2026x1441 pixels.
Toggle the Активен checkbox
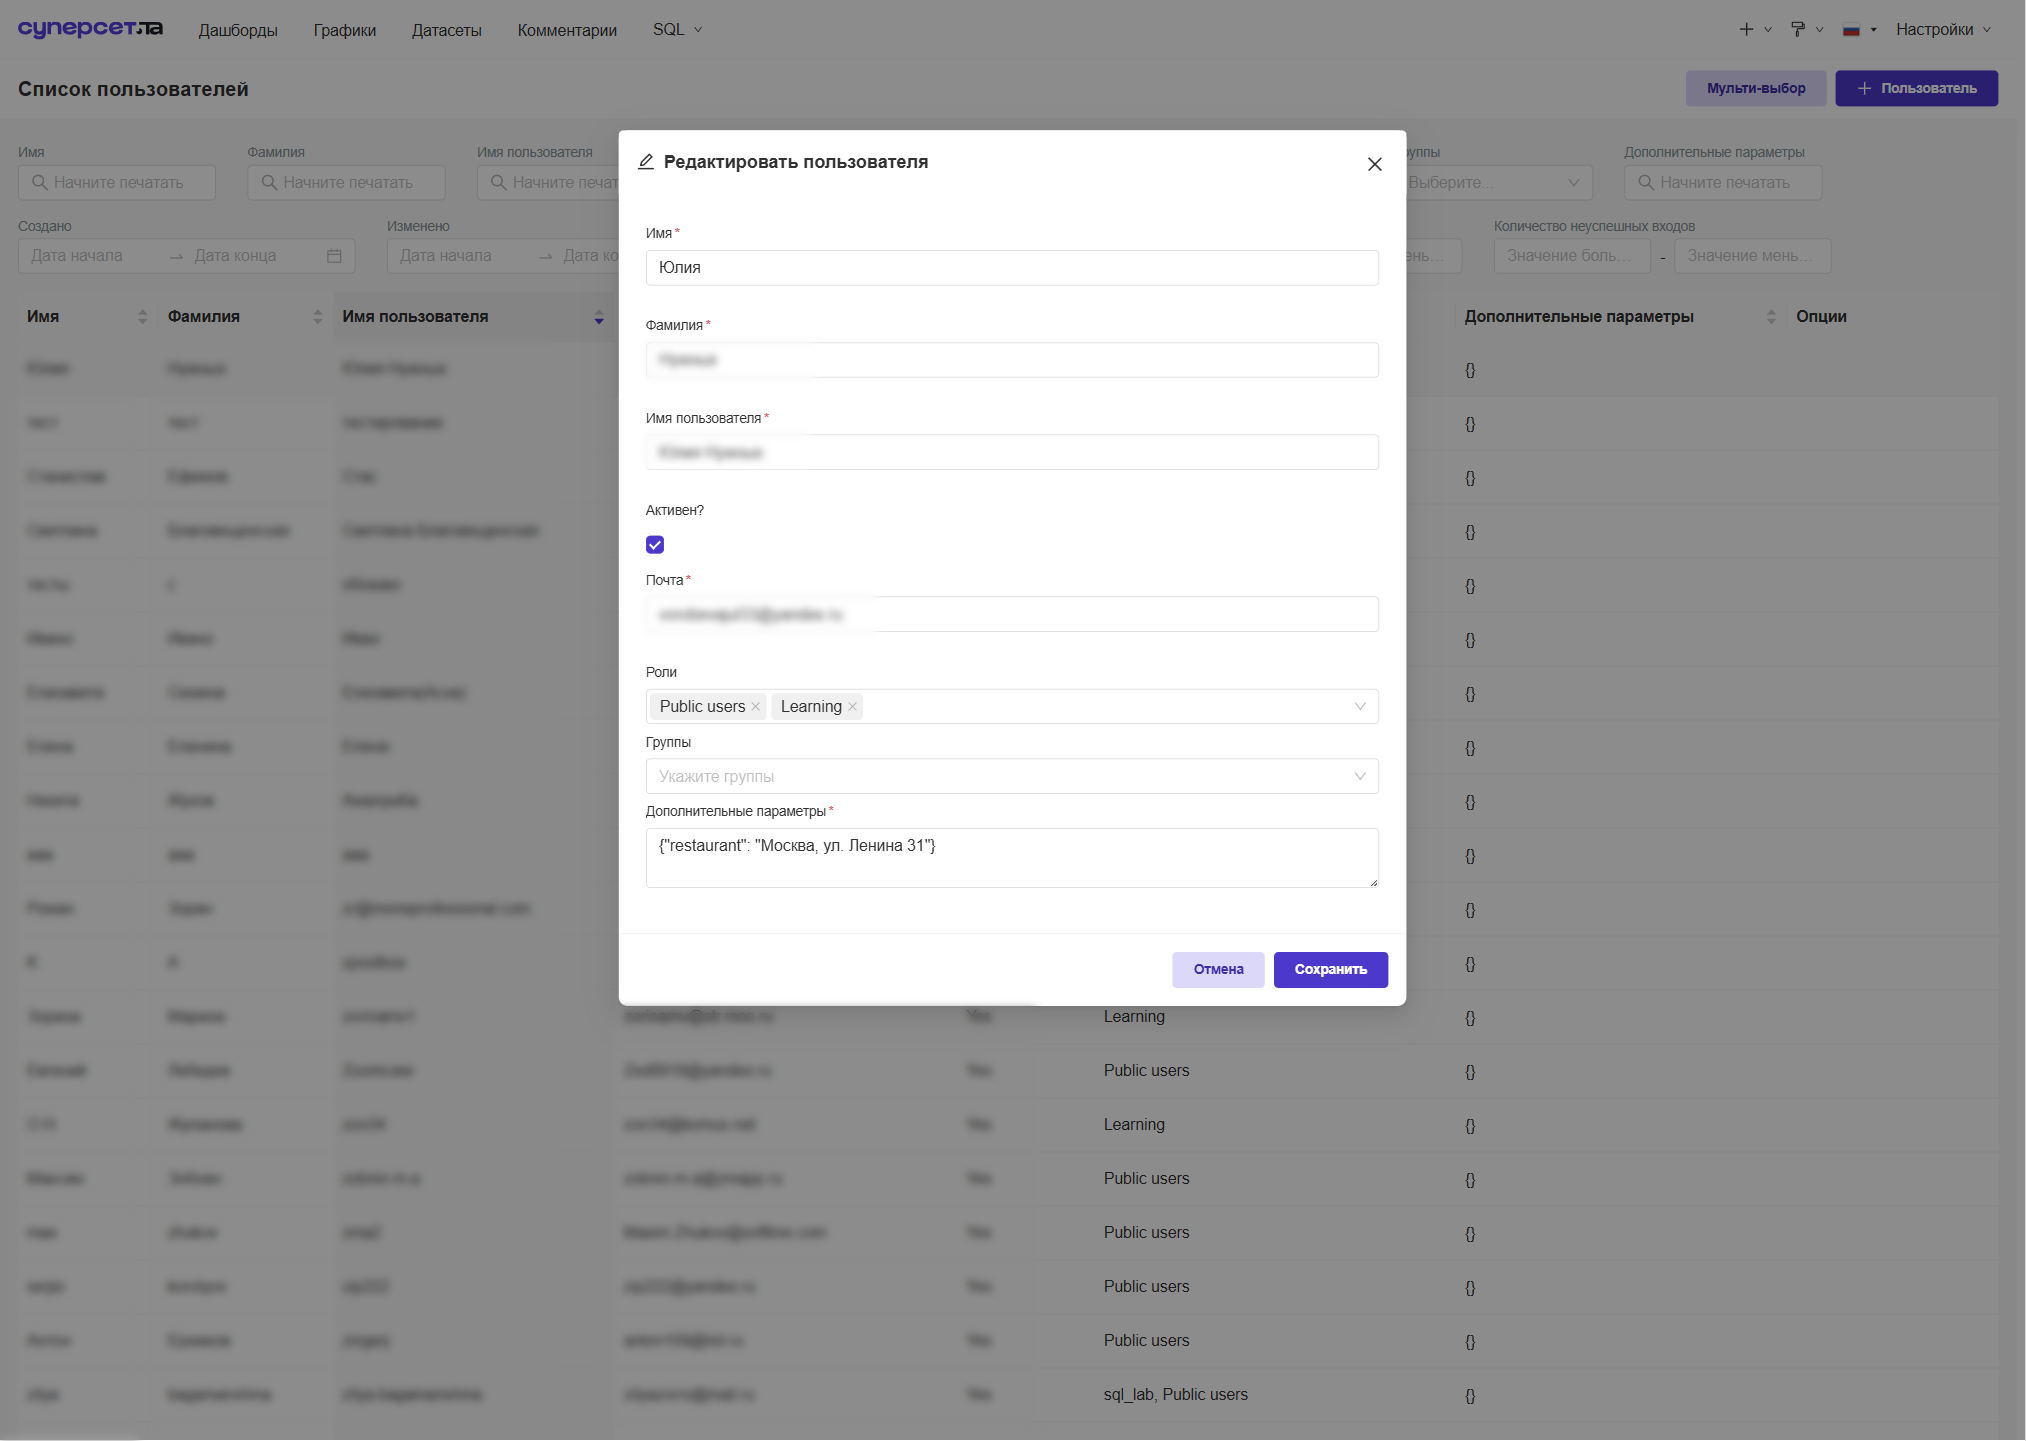point(655,545)
